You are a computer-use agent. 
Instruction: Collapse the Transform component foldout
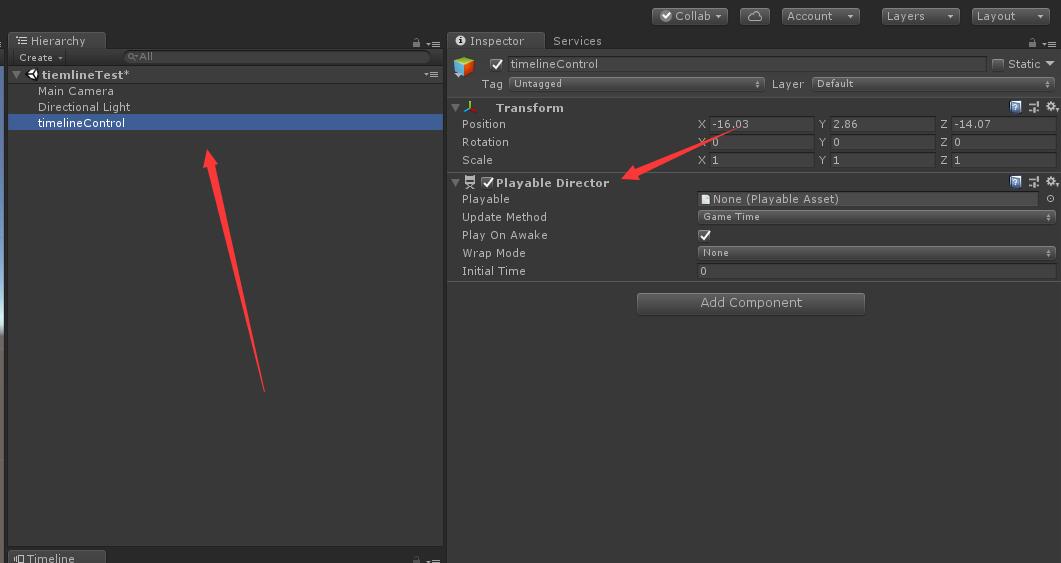[455, 108]
